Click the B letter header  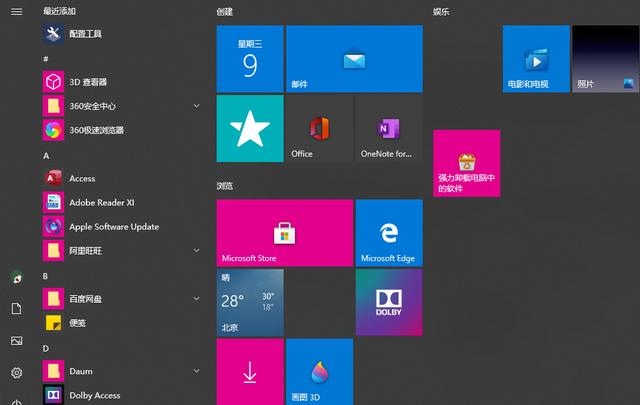click(x=45, y=276)
